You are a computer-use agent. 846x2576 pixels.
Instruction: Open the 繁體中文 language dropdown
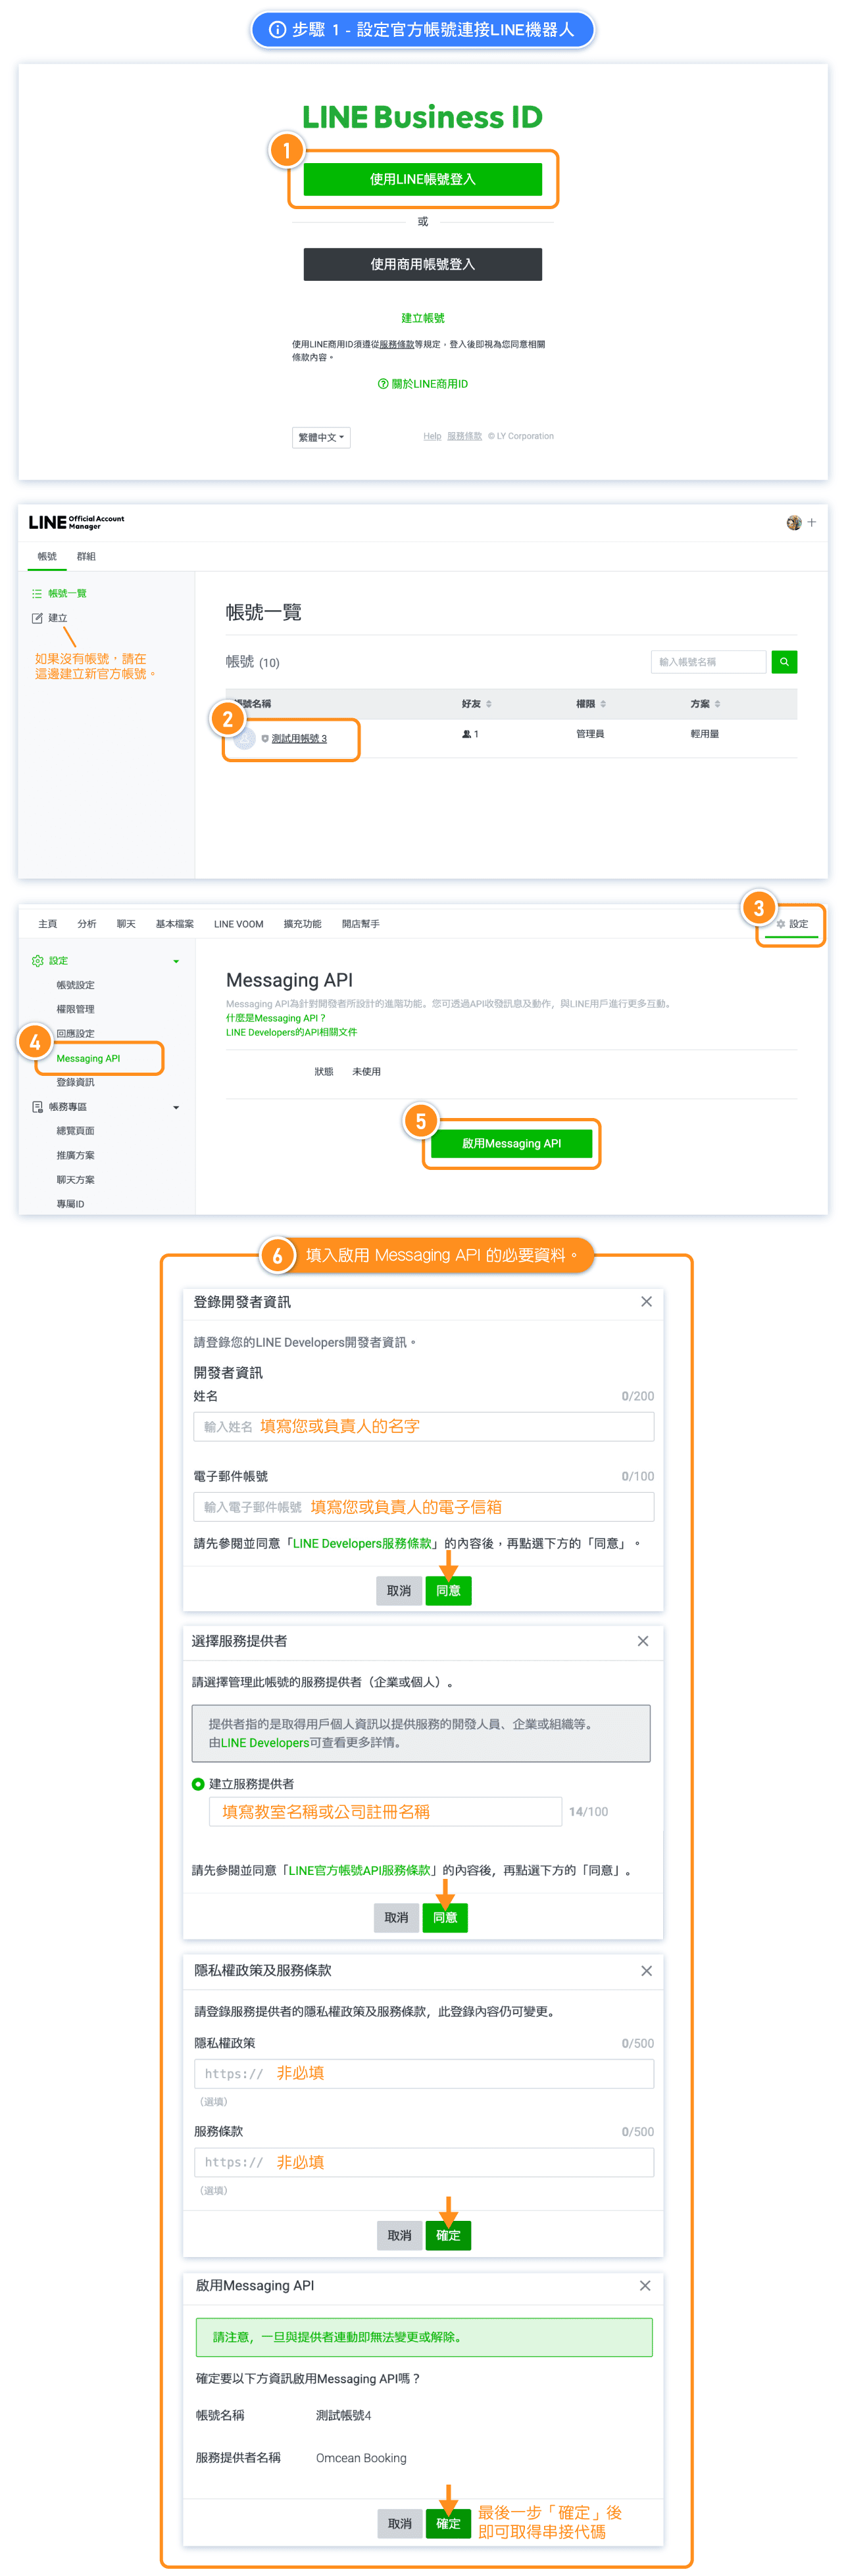(321, 437)
